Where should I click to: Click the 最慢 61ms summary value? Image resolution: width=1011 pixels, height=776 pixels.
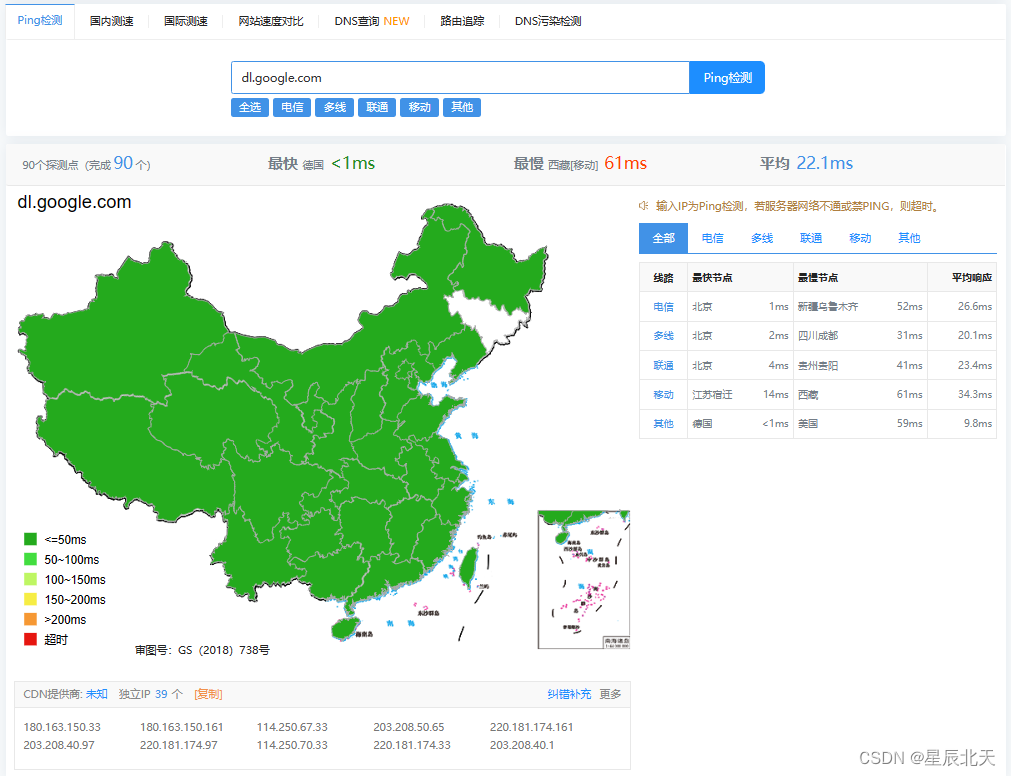tap(625, 163)
